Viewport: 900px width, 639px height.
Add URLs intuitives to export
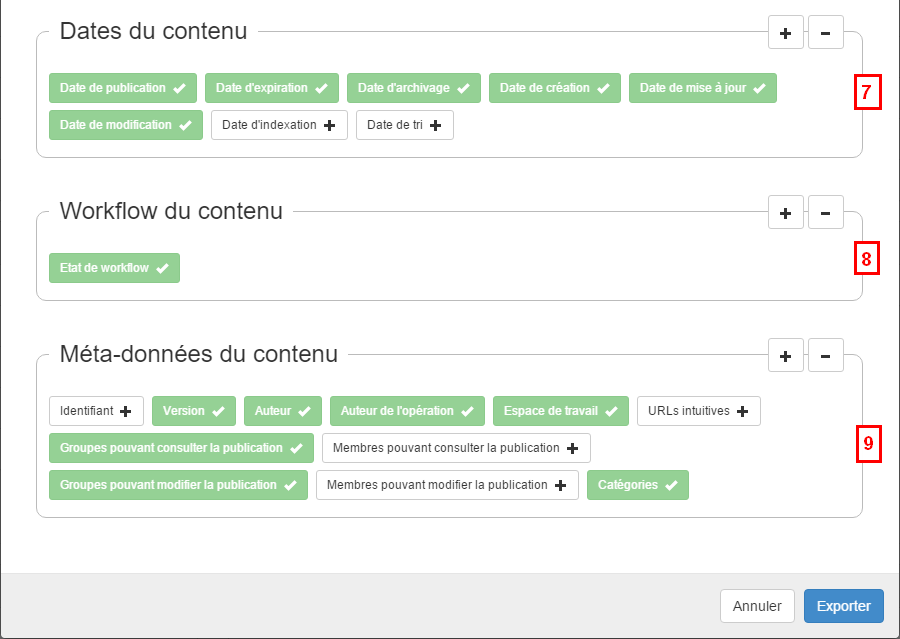(699, 410)
